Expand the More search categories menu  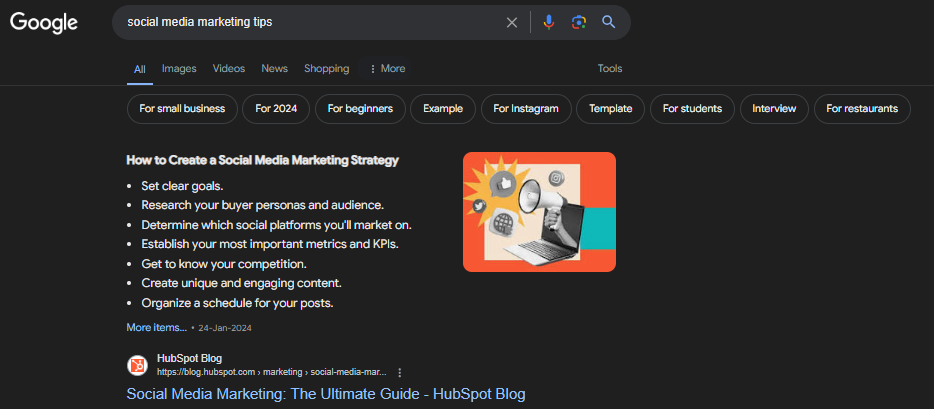(386, 68)
